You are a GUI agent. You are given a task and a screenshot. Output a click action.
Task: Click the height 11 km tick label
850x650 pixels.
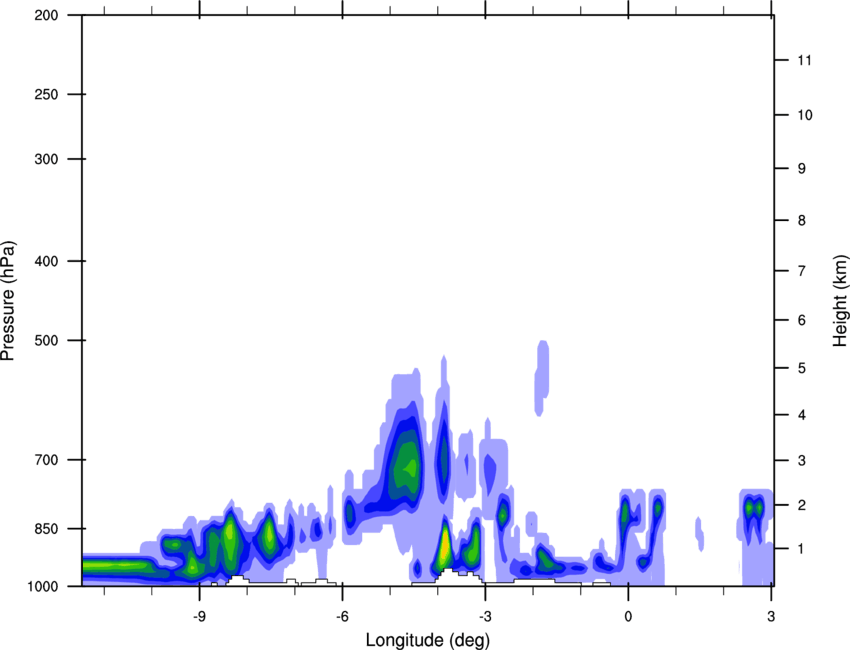pyautogui.click(x=804, y=60)
